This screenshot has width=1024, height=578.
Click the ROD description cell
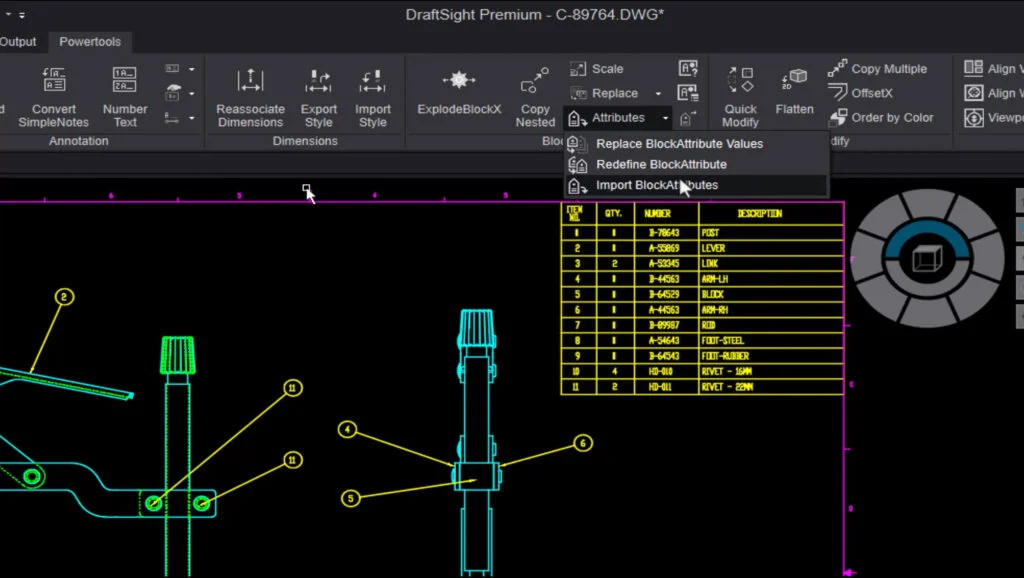(771, 325)
